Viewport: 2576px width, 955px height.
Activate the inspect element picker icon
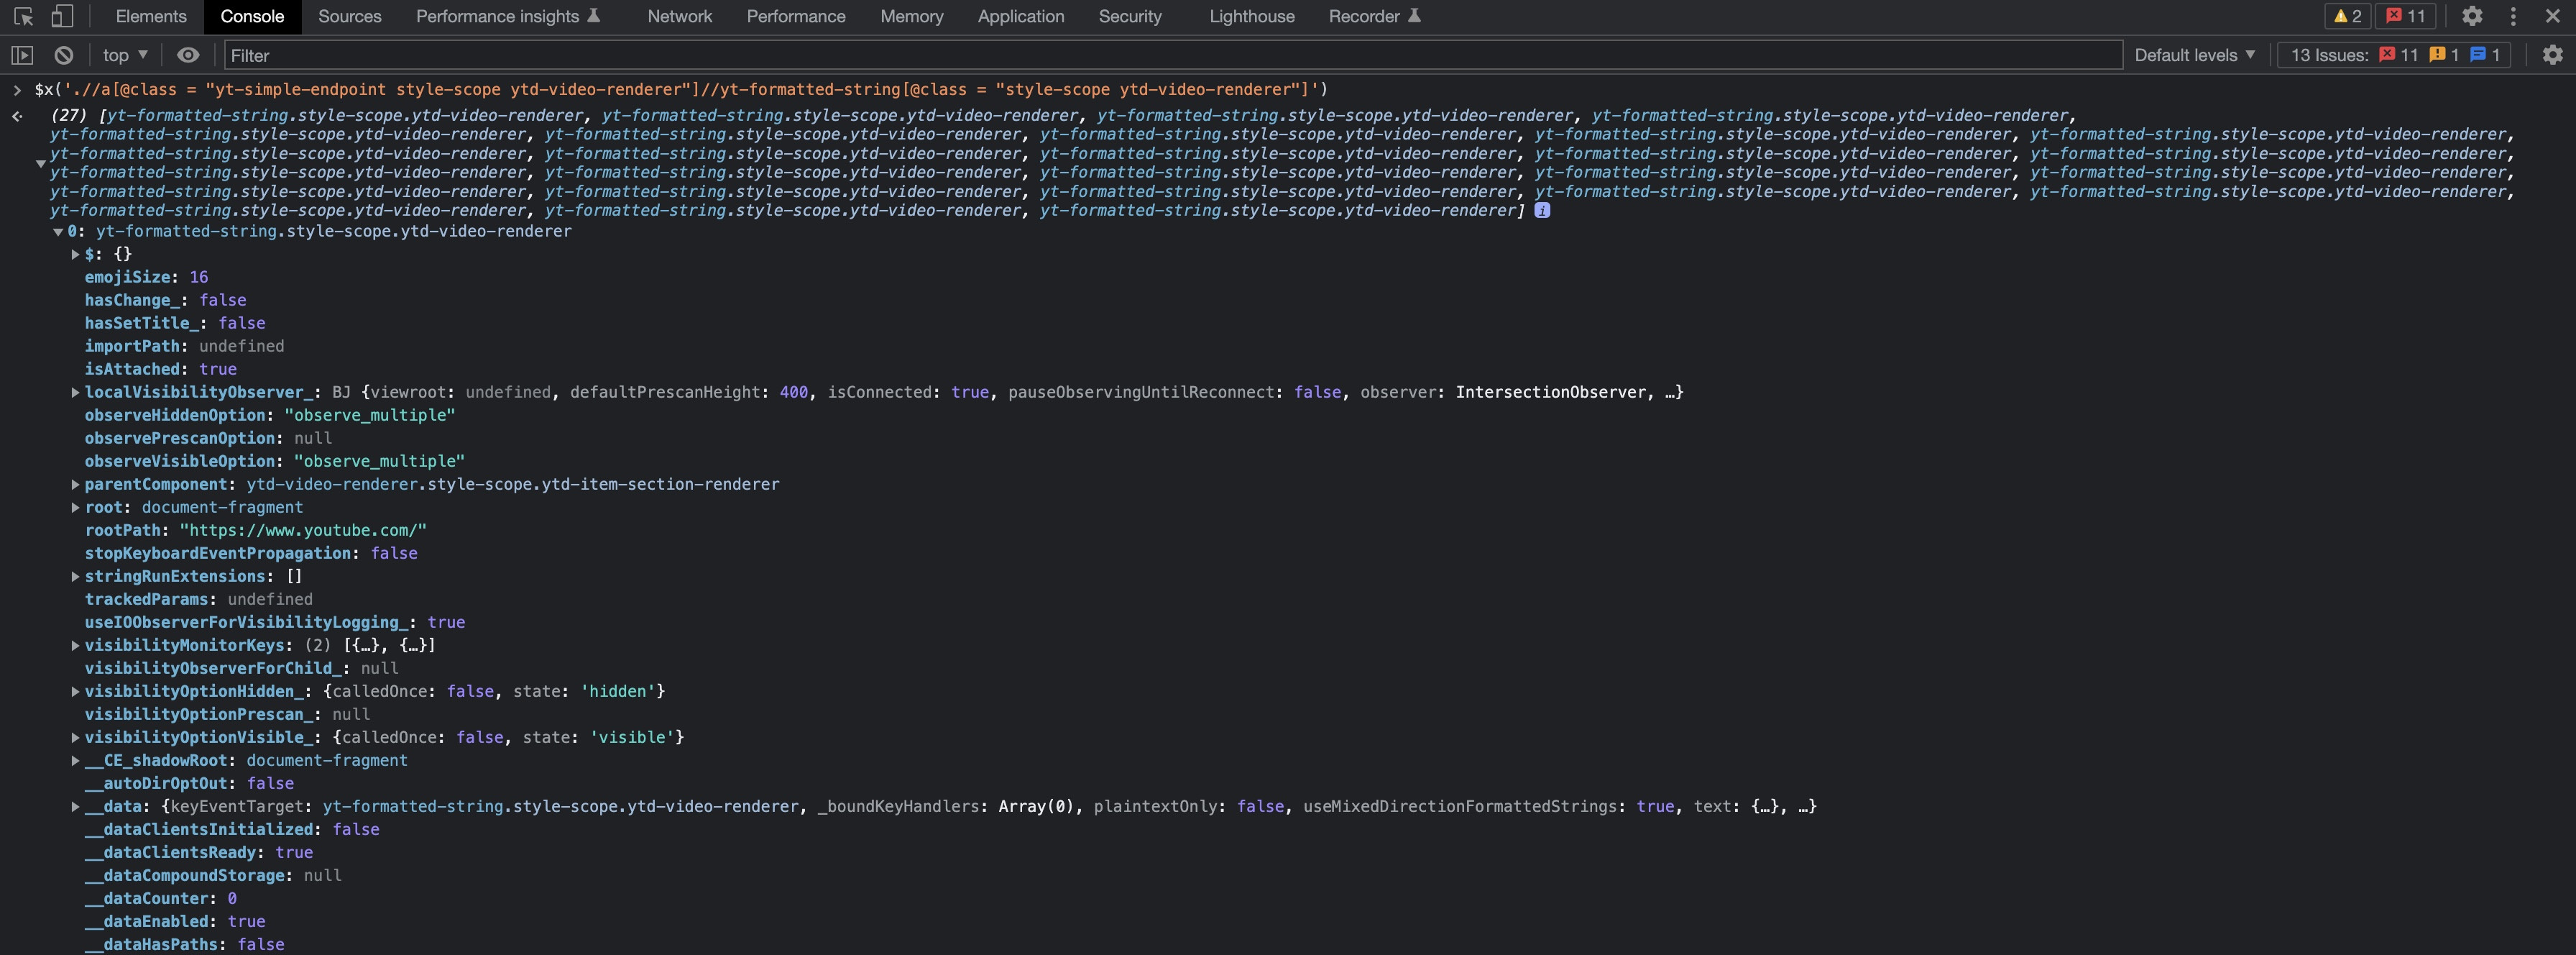(x=24, y=16)
